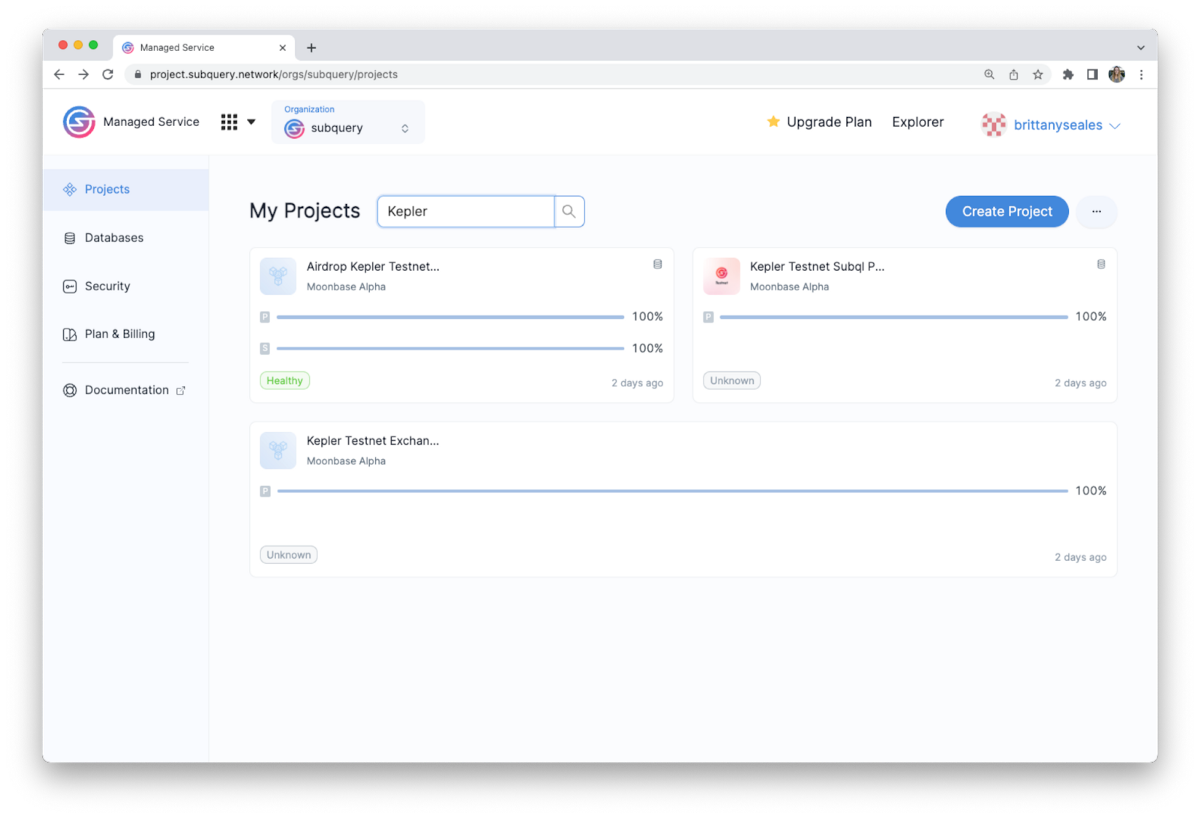Click the Upgrade Plan star icon
The width and height of the screenshot is (1200, 818).
773,122
